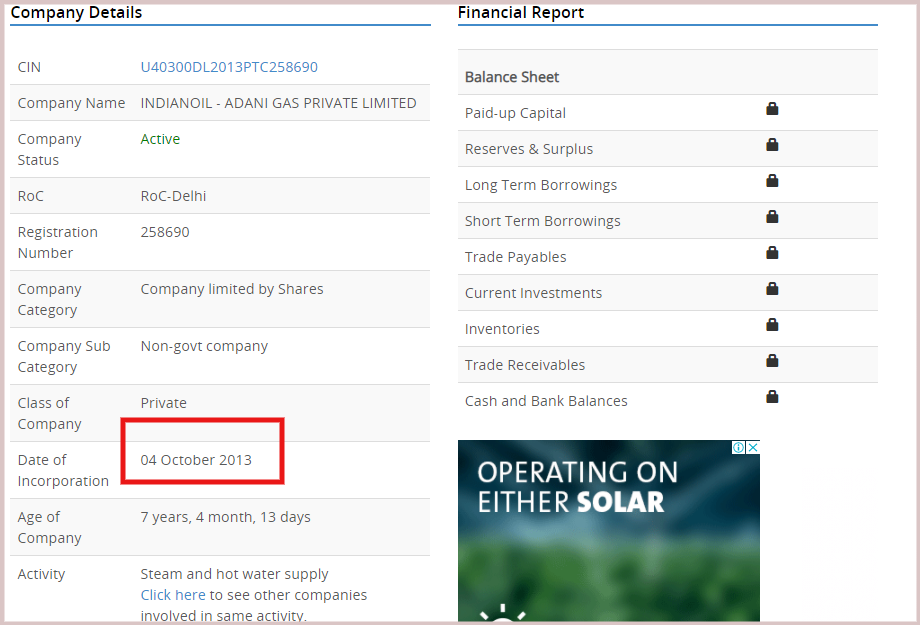Screen dimensions: 920x625
Task: Click the 'Trade Payables' row label
Action: tap(516, 257)
